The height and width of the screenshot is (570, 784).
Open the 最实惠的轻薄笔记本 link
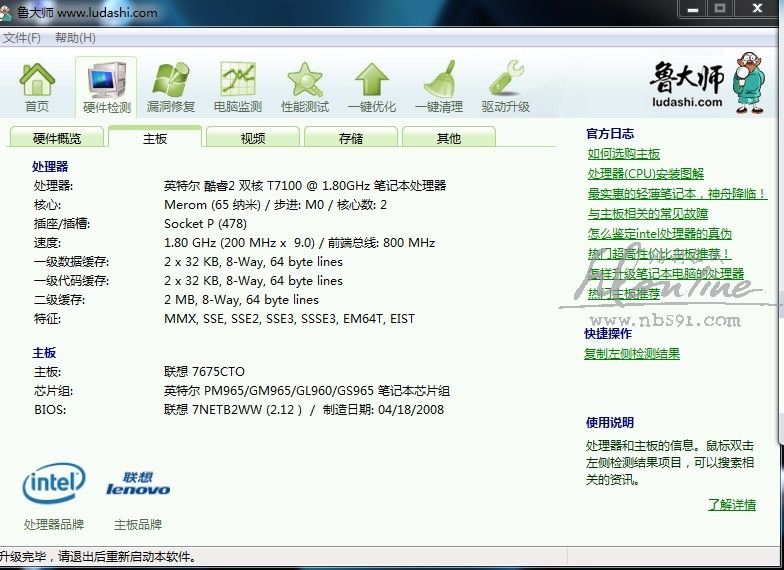click(x=677, y=194)
